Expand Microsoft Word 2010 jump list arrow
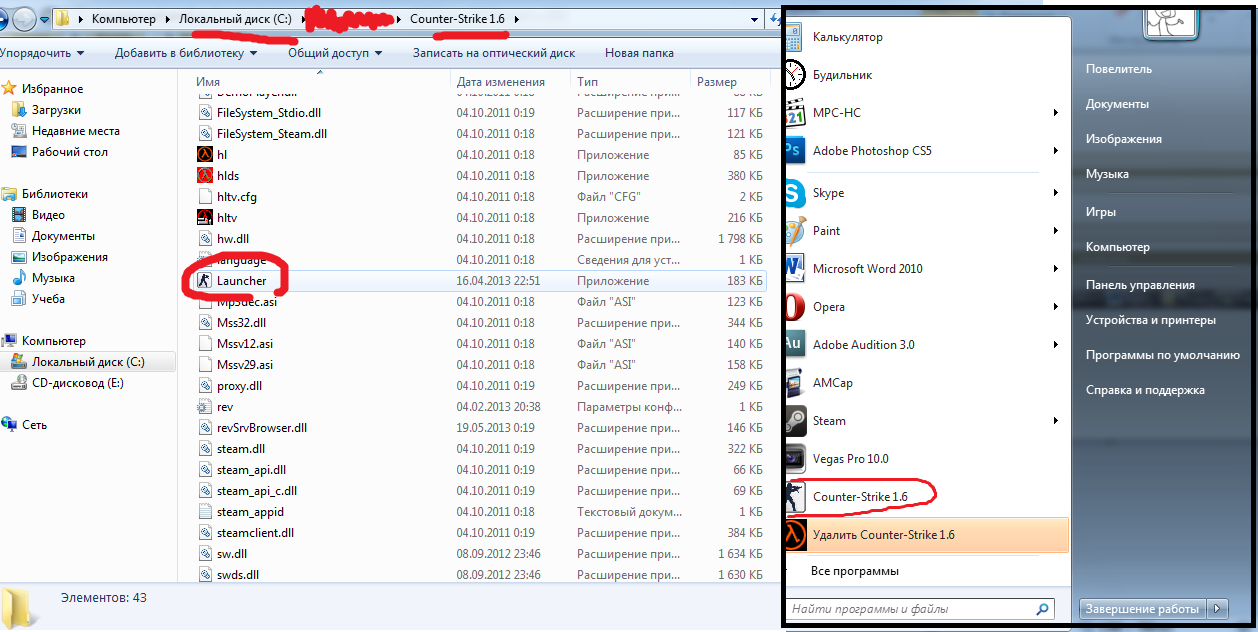The image size is (1258, 632). (x=1056, y=269)
